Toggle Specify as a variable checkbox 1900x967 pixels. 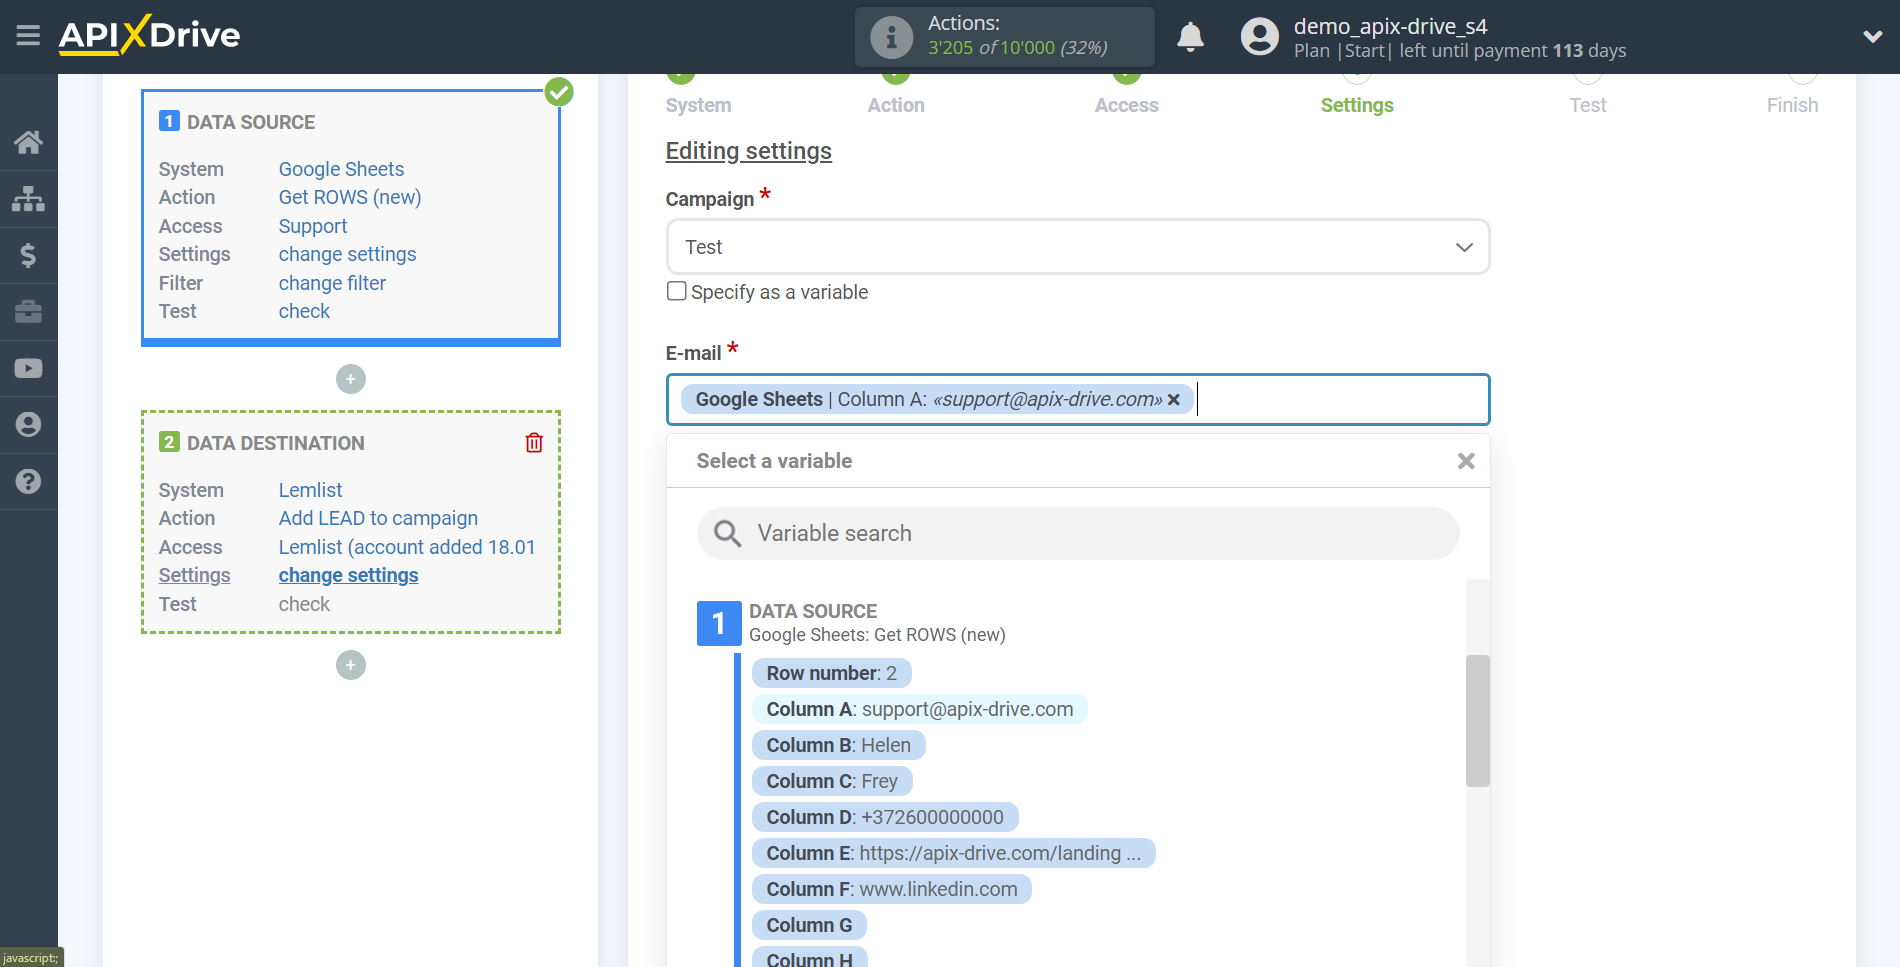tap(677, 291)
